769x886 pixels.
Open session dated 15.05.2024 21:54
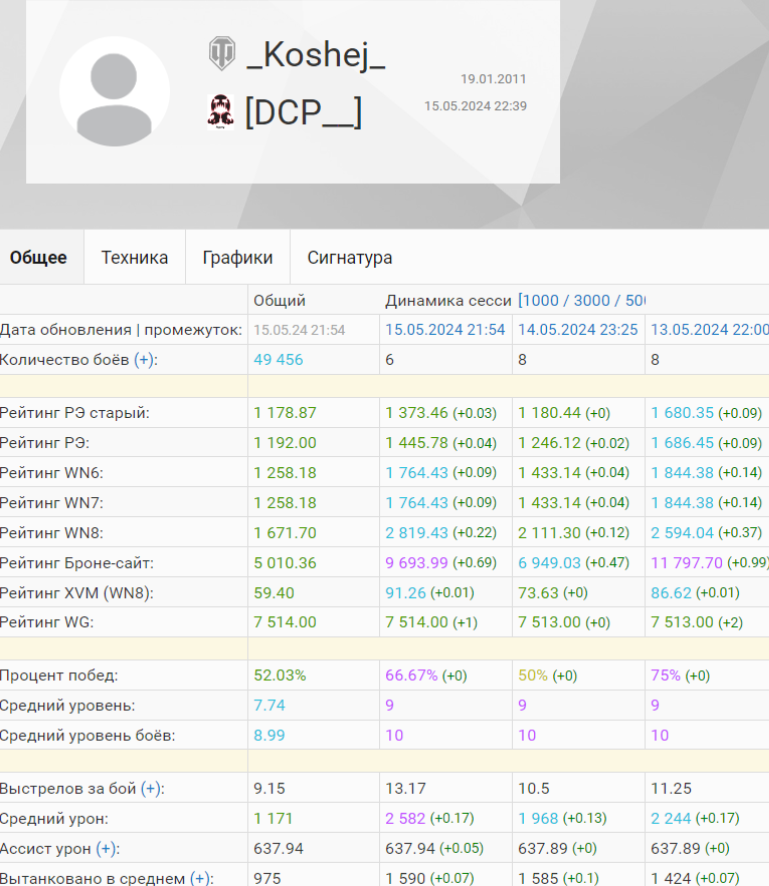(x=445, y=330)
